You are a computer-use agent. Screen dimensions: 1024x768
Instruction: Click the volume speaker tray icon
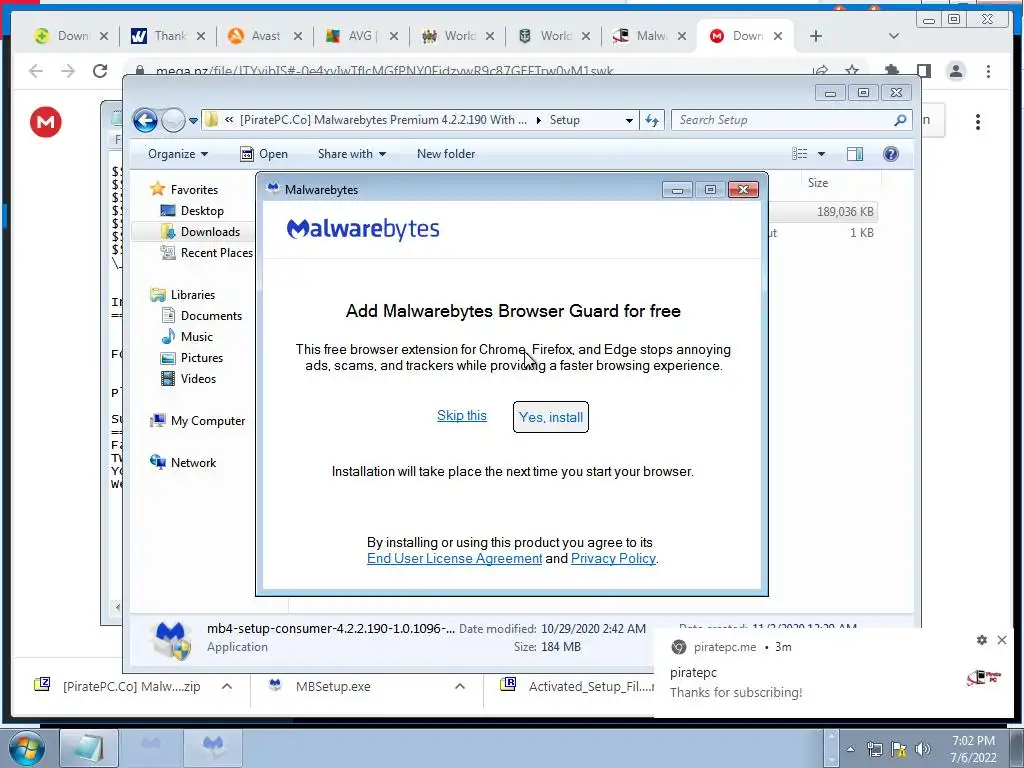[x=922, y=749]
